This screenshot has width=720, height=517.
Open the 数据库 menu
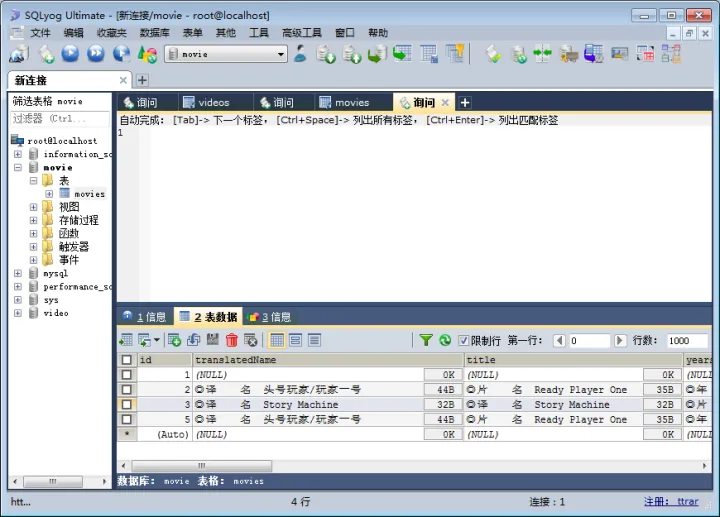tap(154, 33)
